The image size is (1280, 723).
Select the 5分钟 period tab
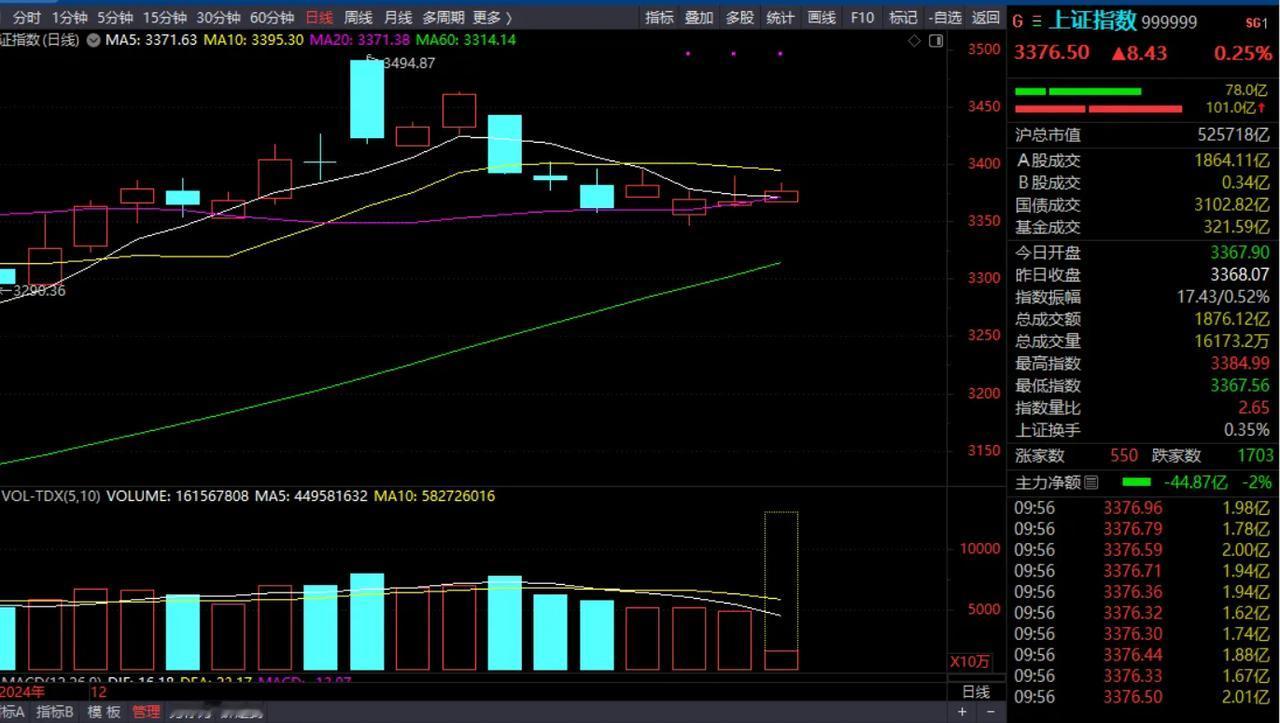coord(115,17)
